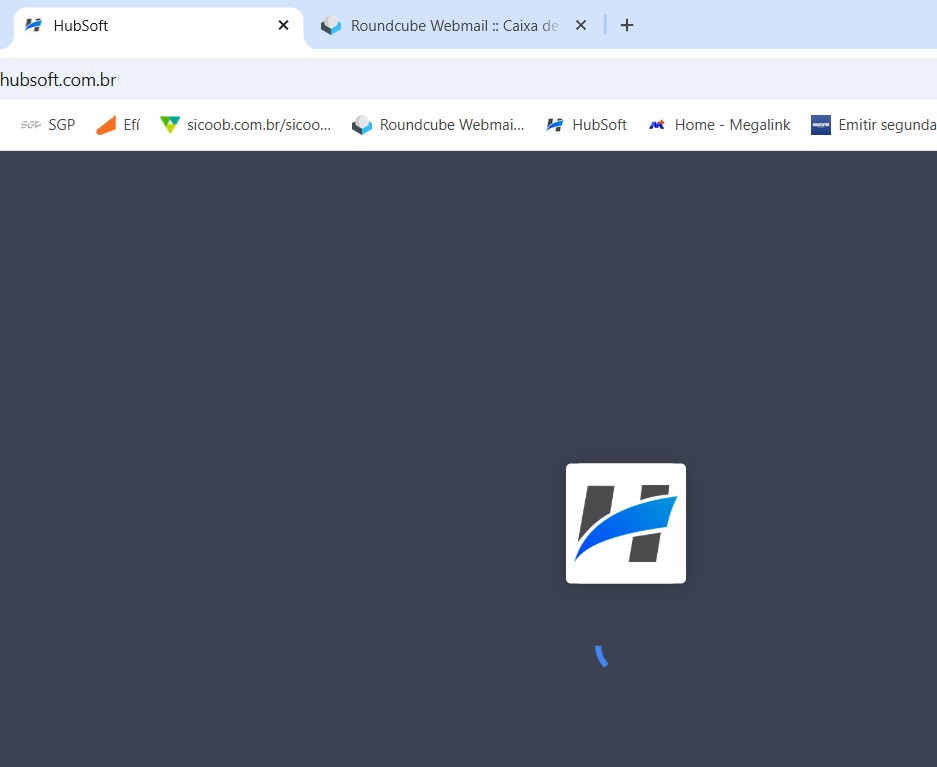Open the Home - Megalink bookmark
937x767 pixels.
tap(719, 125)
